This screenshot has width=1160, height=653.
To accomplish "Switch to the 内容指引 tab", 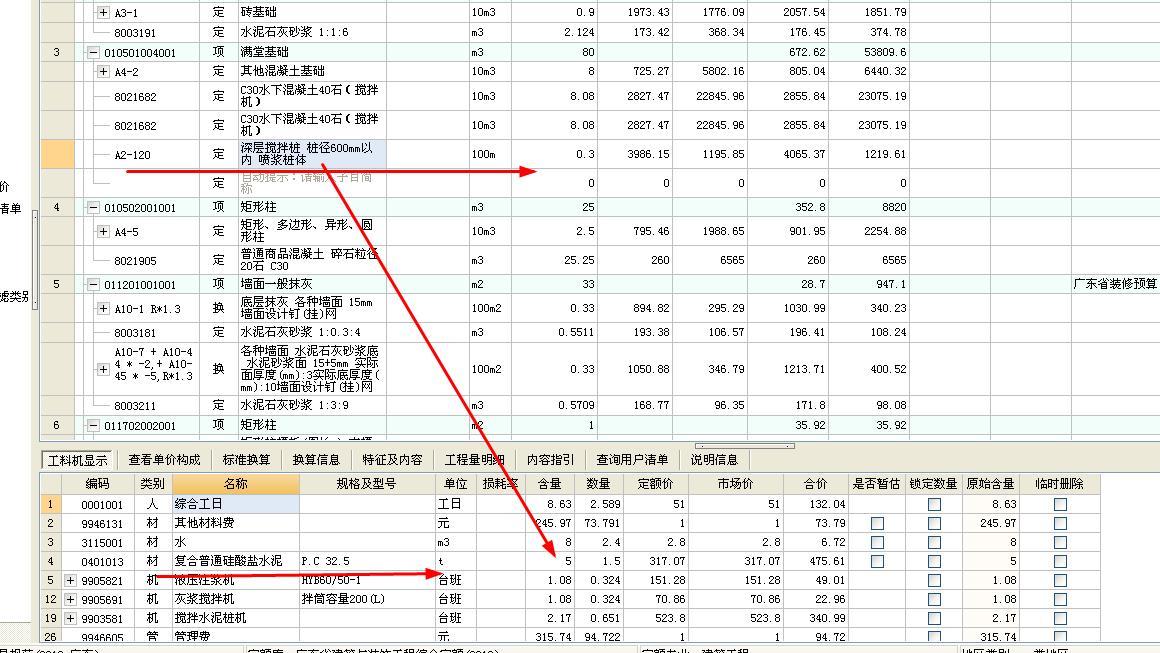I will point(550,460).
